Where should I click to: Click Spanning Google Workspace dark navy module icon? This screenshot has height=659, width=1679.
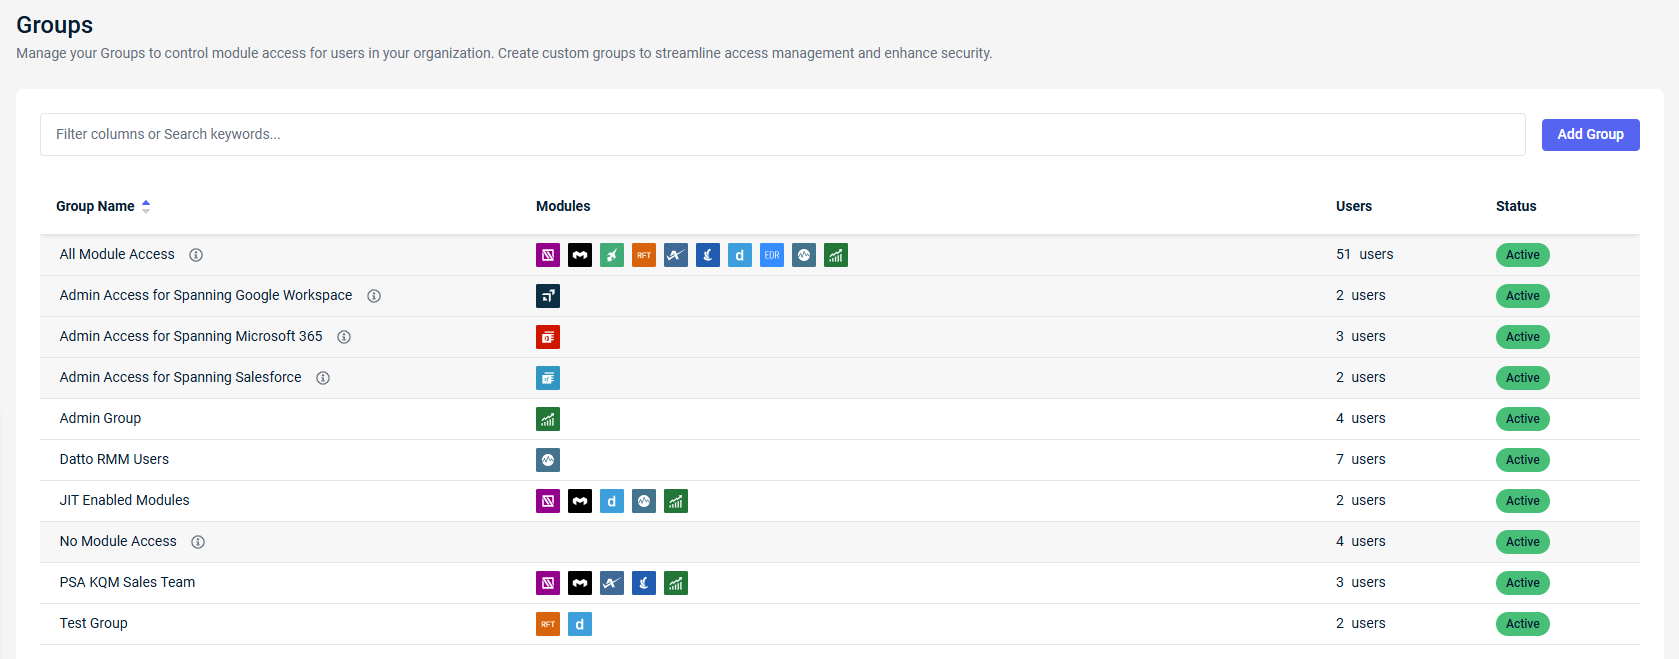(x=548, y=296)
